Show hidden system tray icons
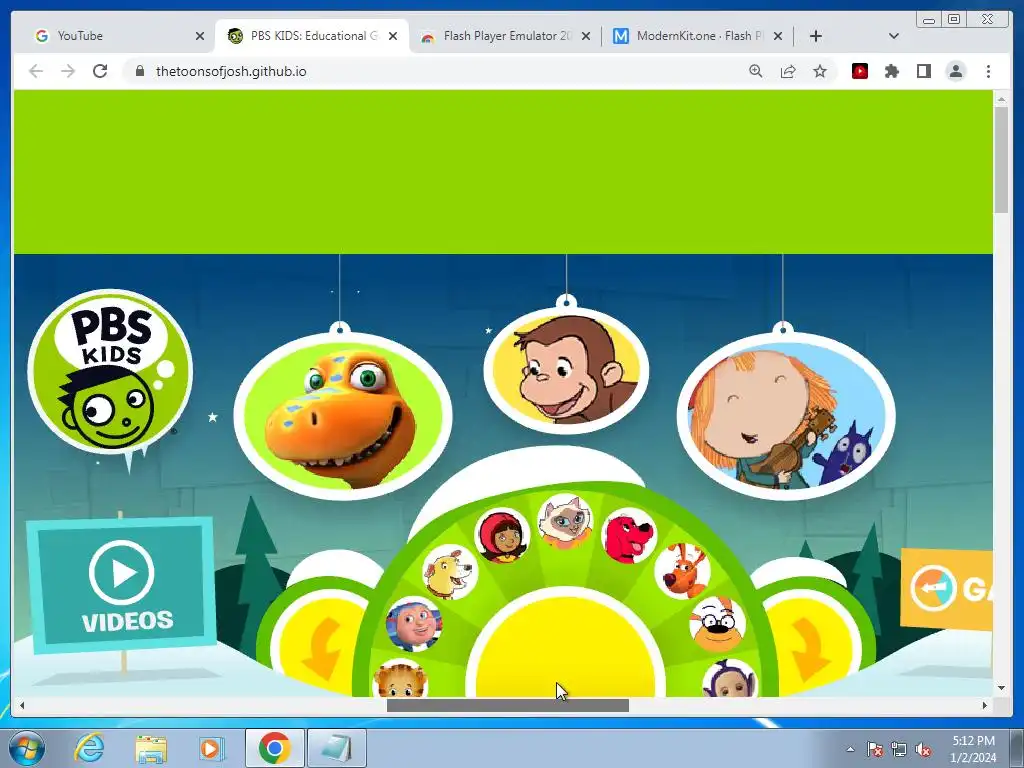The width and height of the screenshot is (1024, 768). coord(850,750)
